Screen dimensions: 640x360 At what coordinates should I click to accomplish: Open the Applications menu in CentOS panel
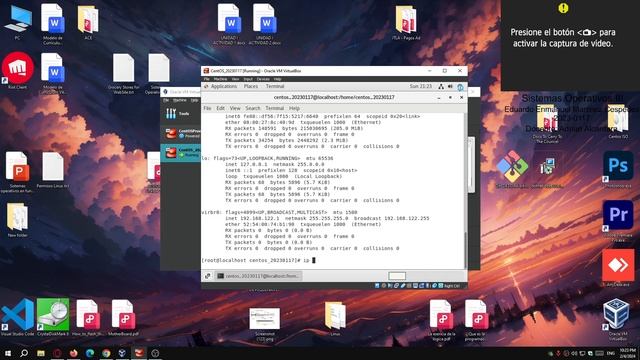pyautogui.click(x=223, y=87)
